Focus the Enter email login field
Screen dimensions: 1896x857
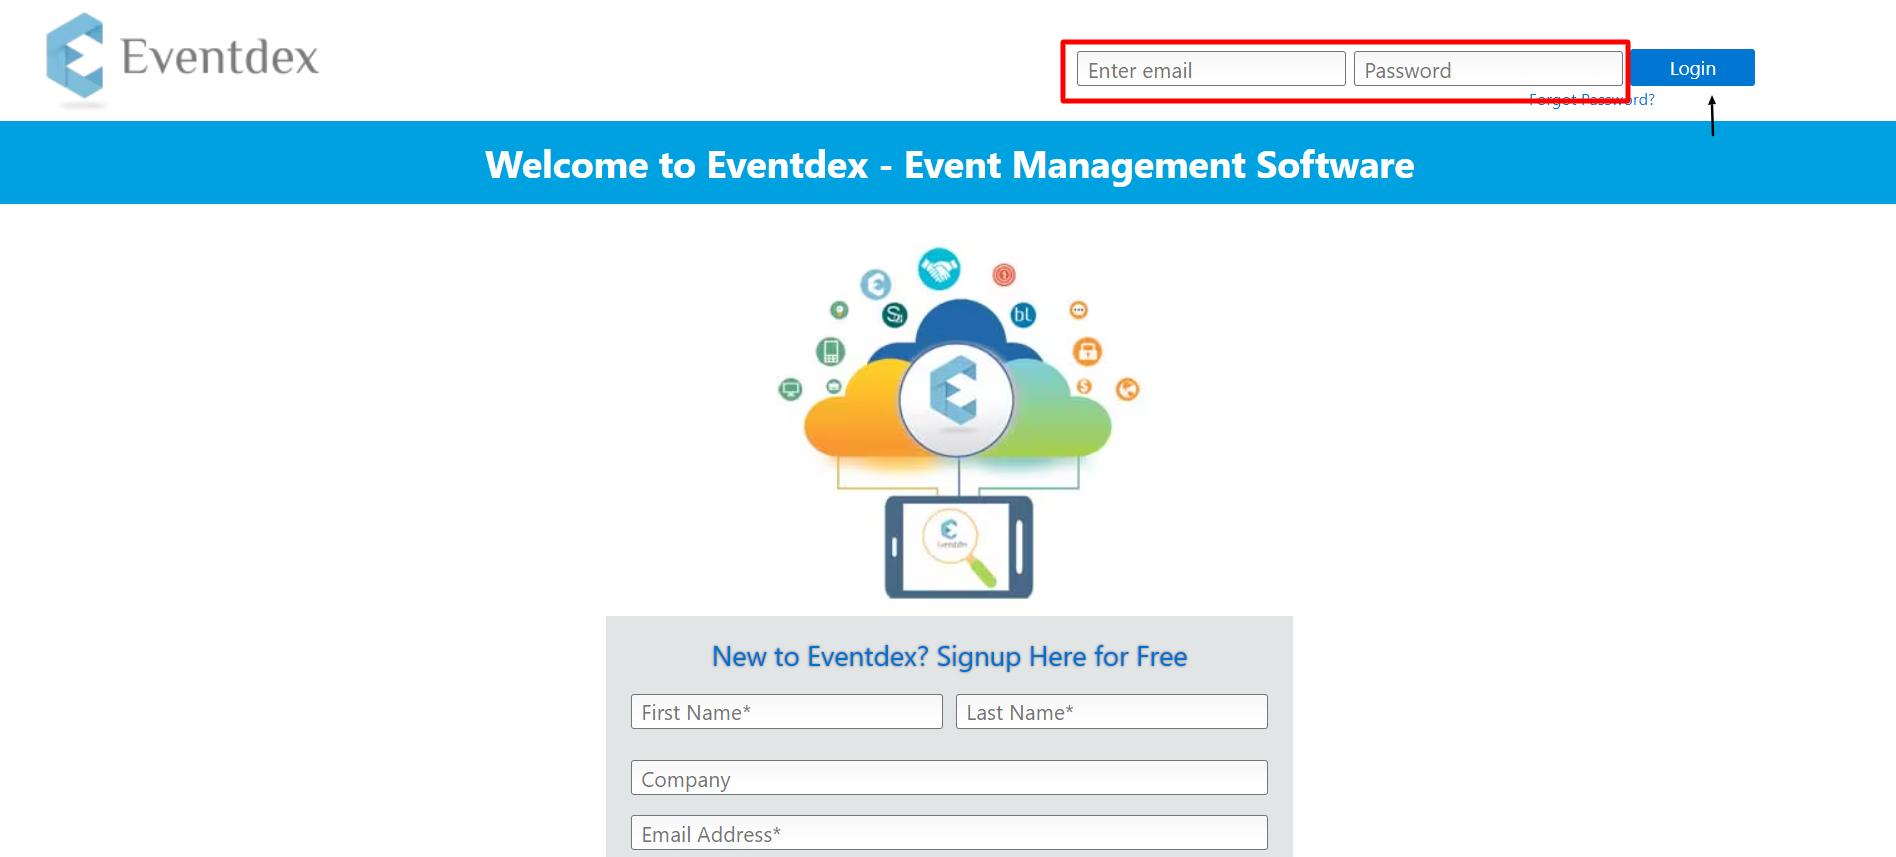(1211, 69)
